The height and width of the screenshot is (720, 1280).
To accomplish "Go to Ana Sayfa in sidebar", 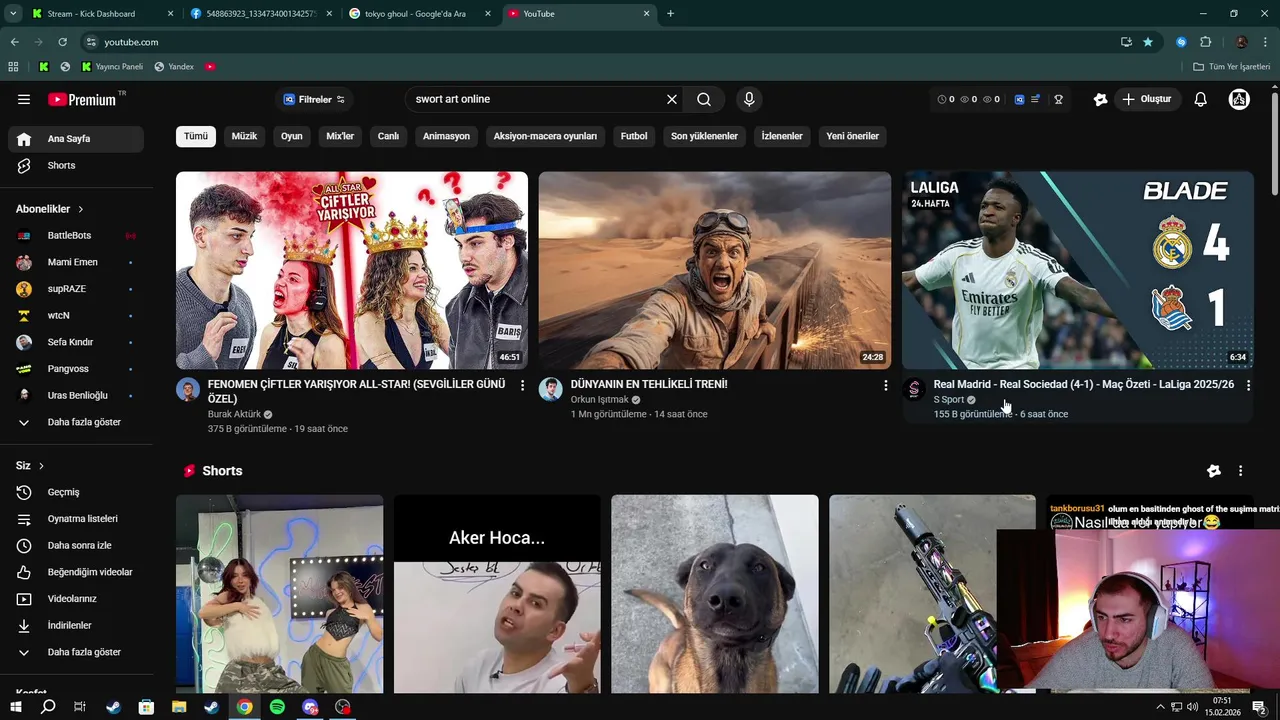I will coord(76,139).
